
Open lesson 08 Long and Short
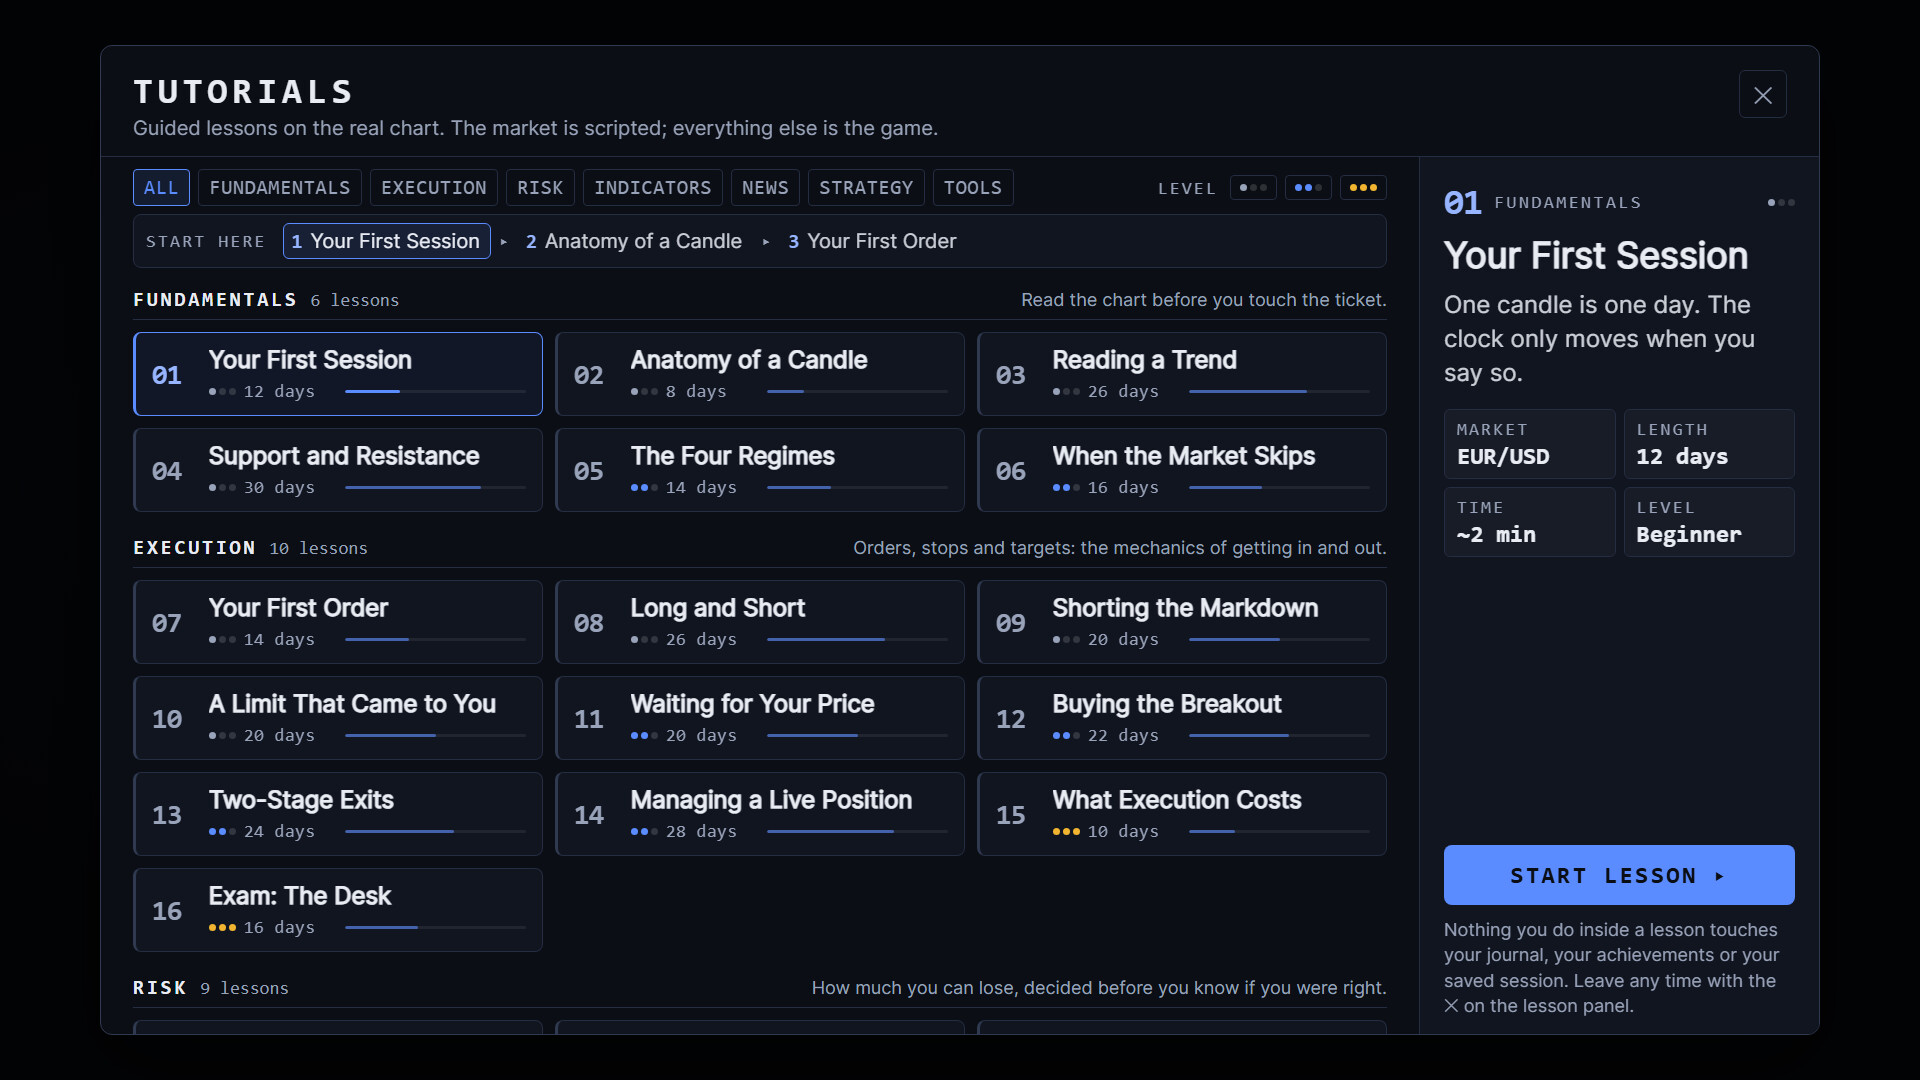tap(760, 622)
